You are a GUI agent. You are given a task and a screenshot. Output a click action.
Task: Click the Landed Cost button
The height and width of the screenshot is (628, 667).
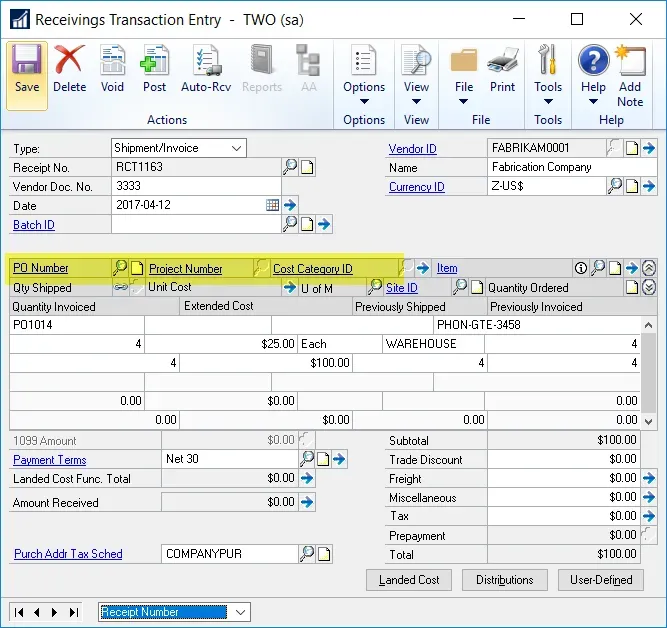point(408,580)
